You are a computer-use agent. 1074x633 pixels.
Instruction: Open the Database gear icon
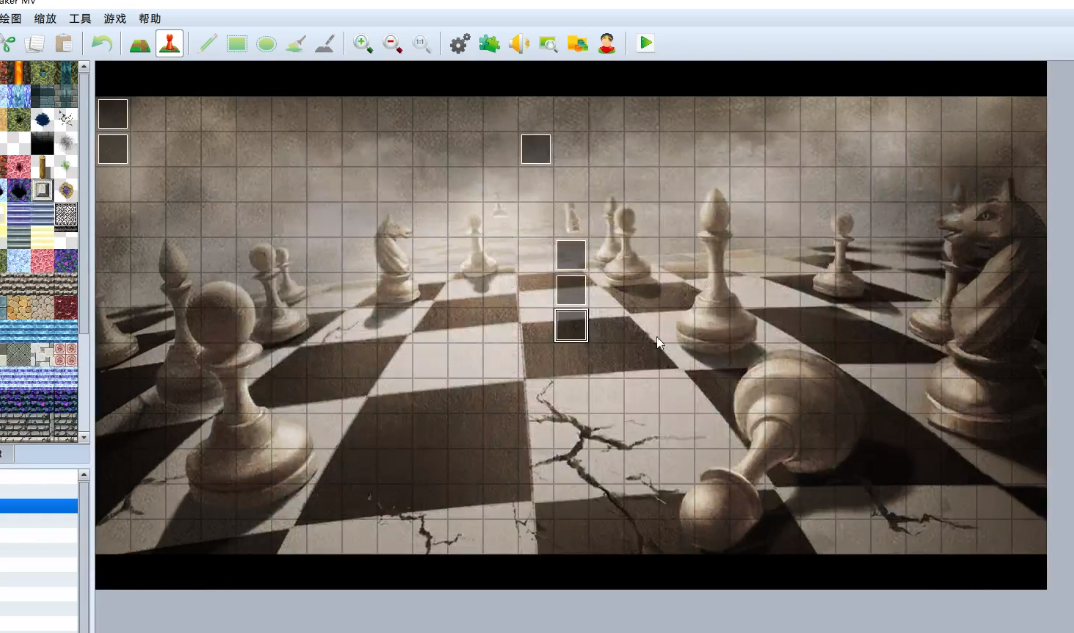click(x=460, y=44)
